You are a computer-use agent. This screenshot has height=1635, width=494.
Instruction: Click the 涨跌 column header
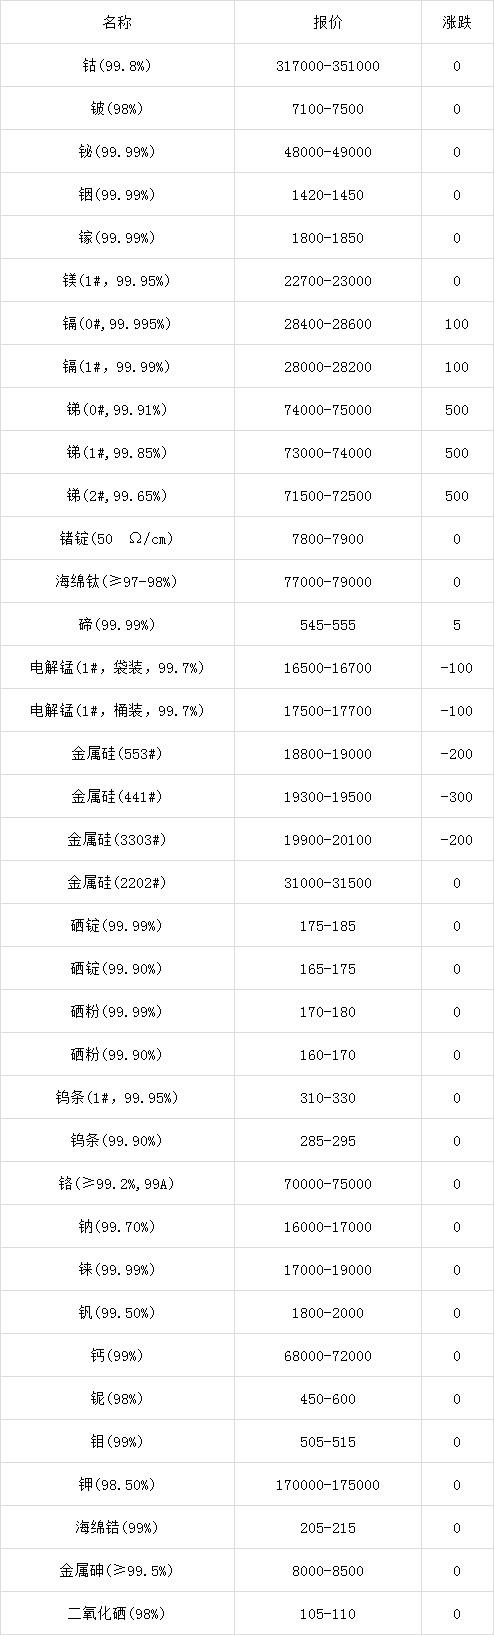pyautogui.click(x=456, y=23)
